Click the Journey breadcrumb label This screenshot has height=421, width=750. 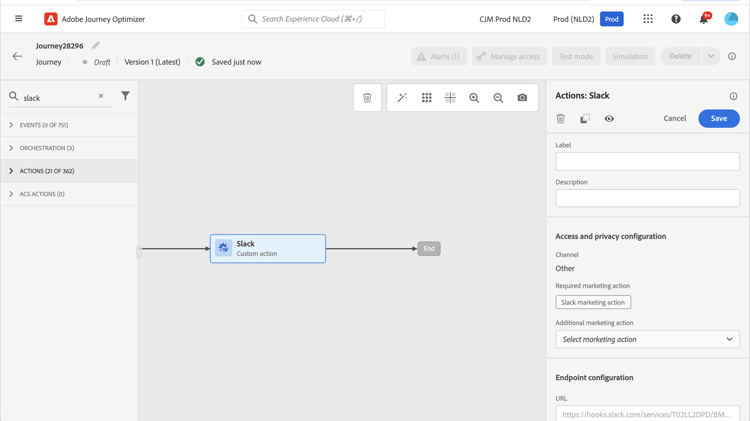[48, 62]
